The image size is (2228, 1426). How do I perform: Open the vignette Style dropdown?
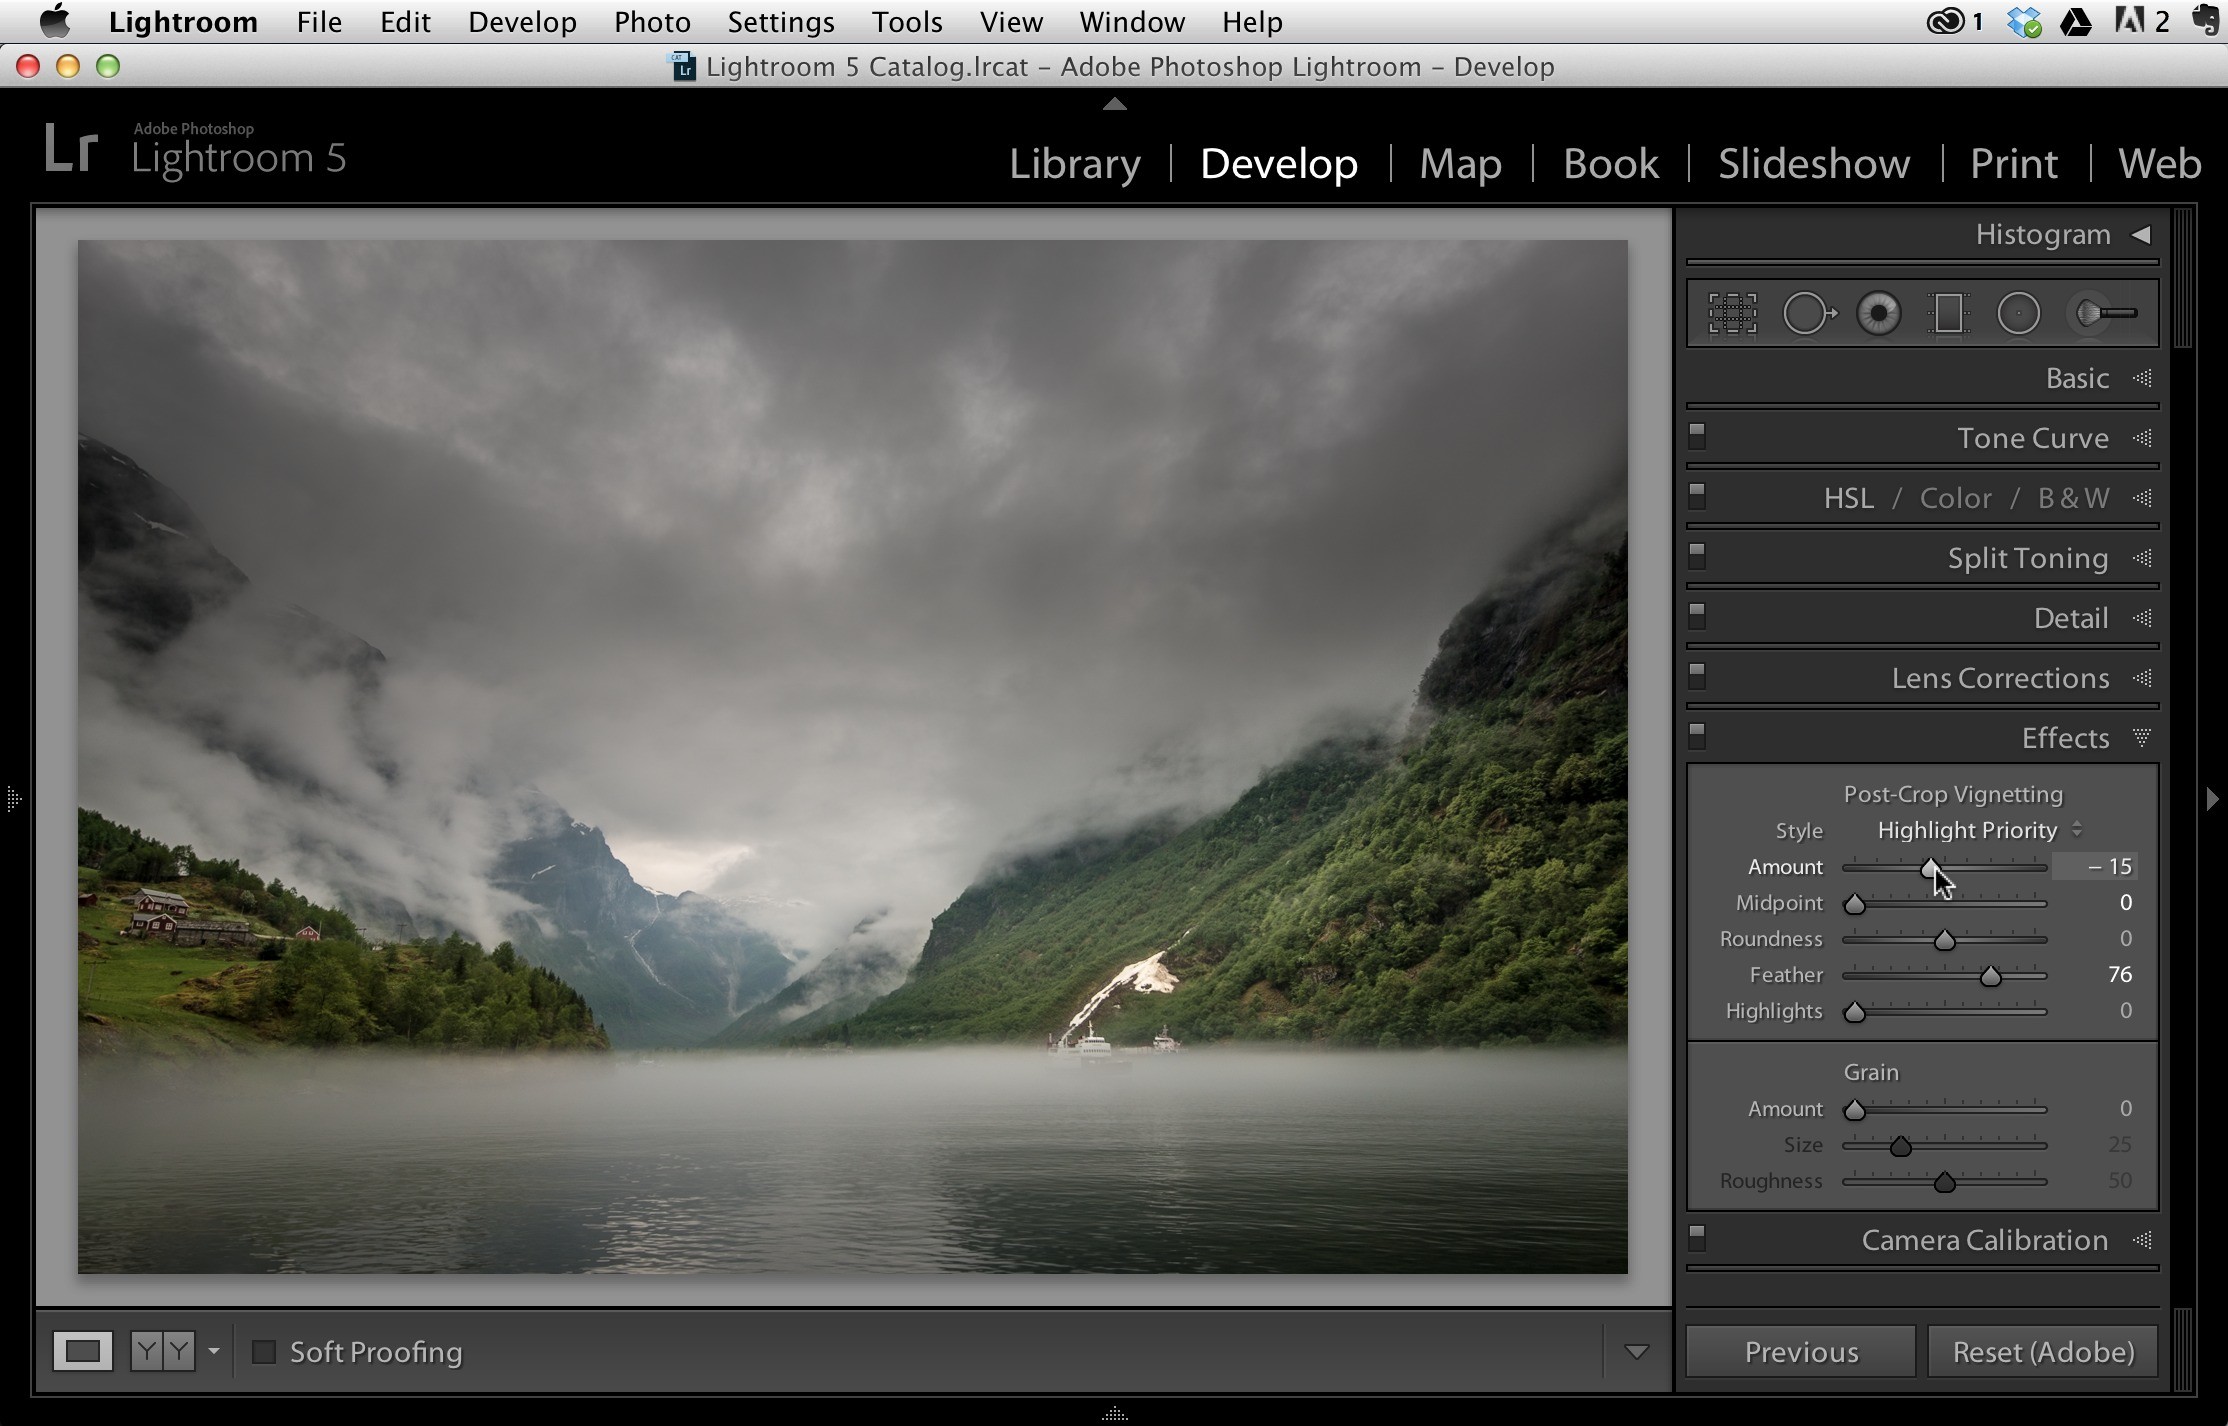1979,830
